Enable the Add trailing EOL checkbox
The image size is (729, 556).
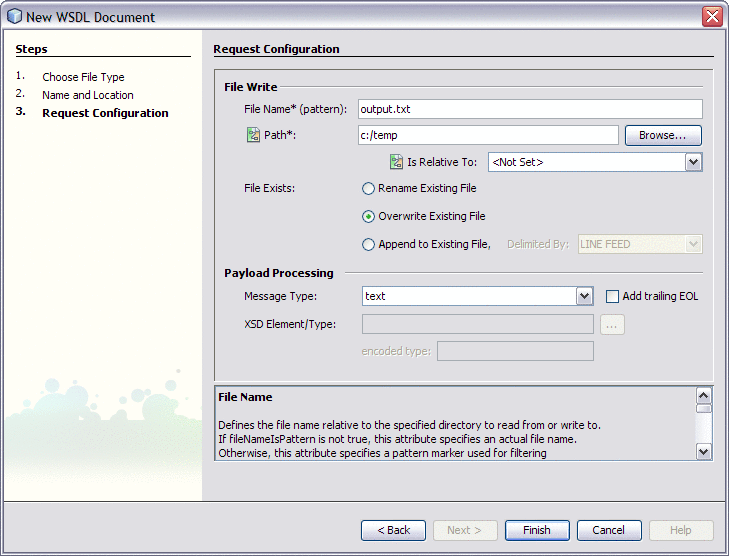point(612,296)
